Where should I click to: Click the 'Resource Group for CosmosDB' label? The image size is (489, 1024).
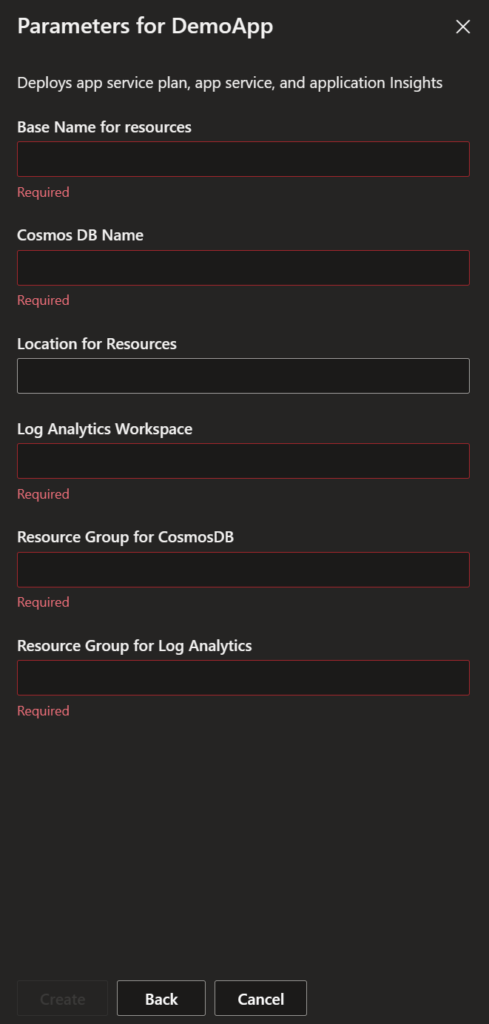[125, 537]
